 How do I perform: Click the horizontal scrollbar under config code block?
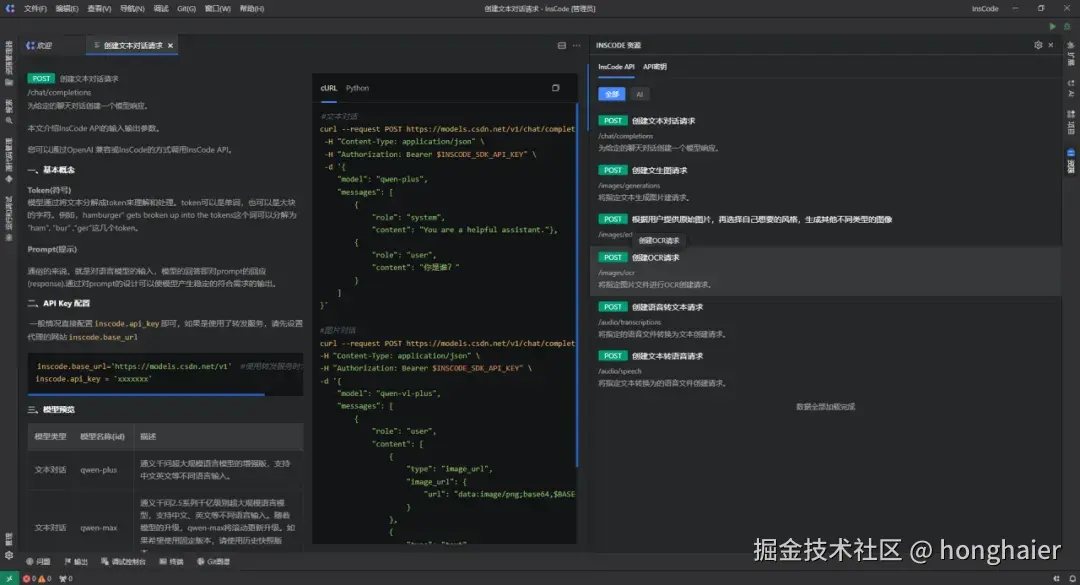146,395
